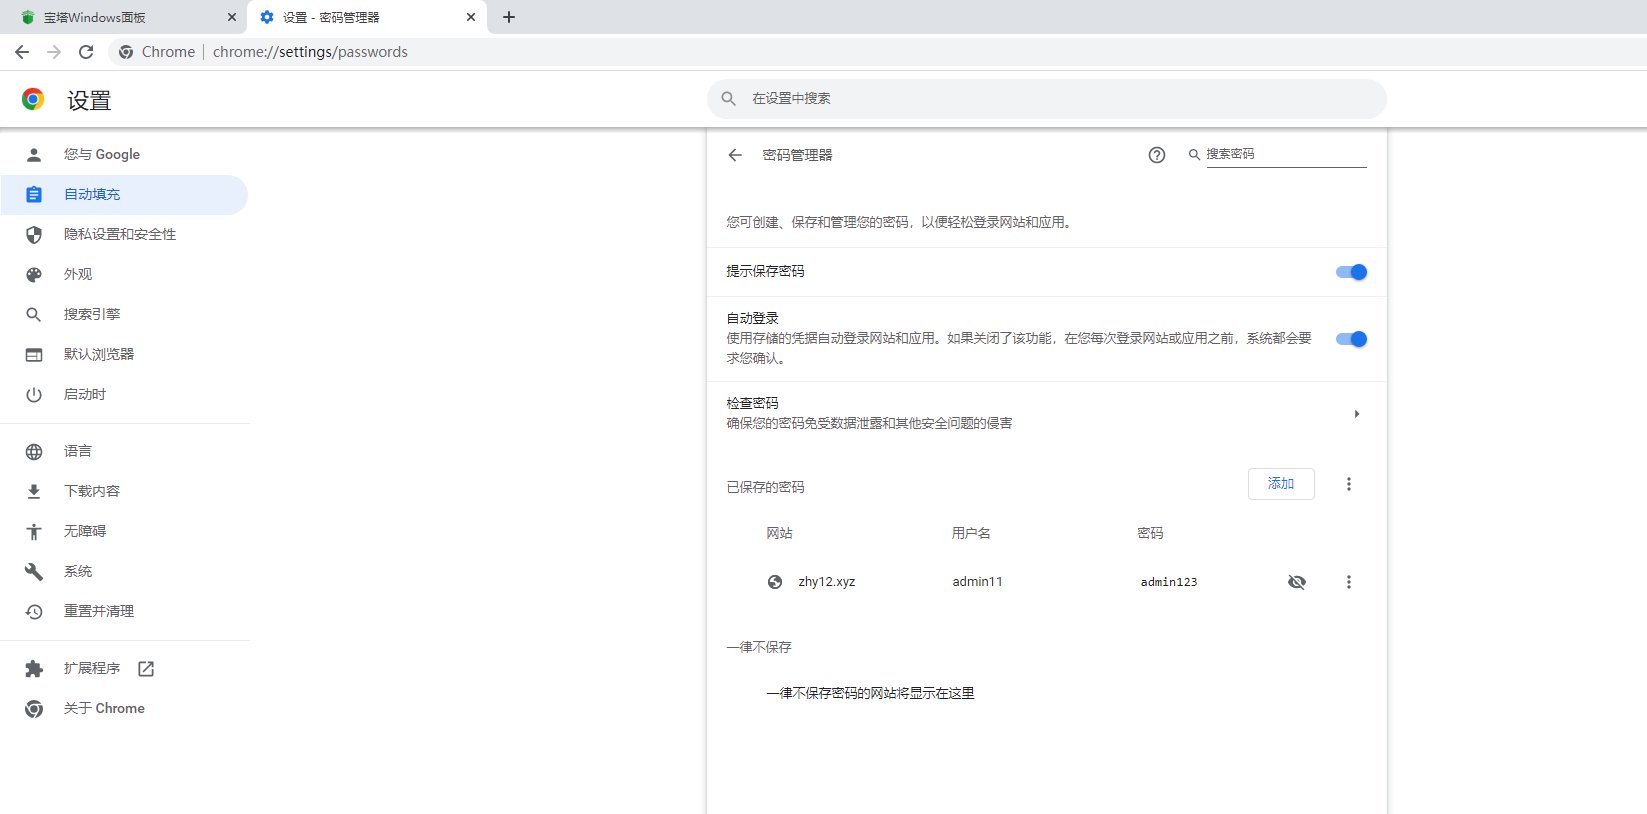The image size is (1647, 814).
Task: Click the username admin11
Action: tap(977, 582)
